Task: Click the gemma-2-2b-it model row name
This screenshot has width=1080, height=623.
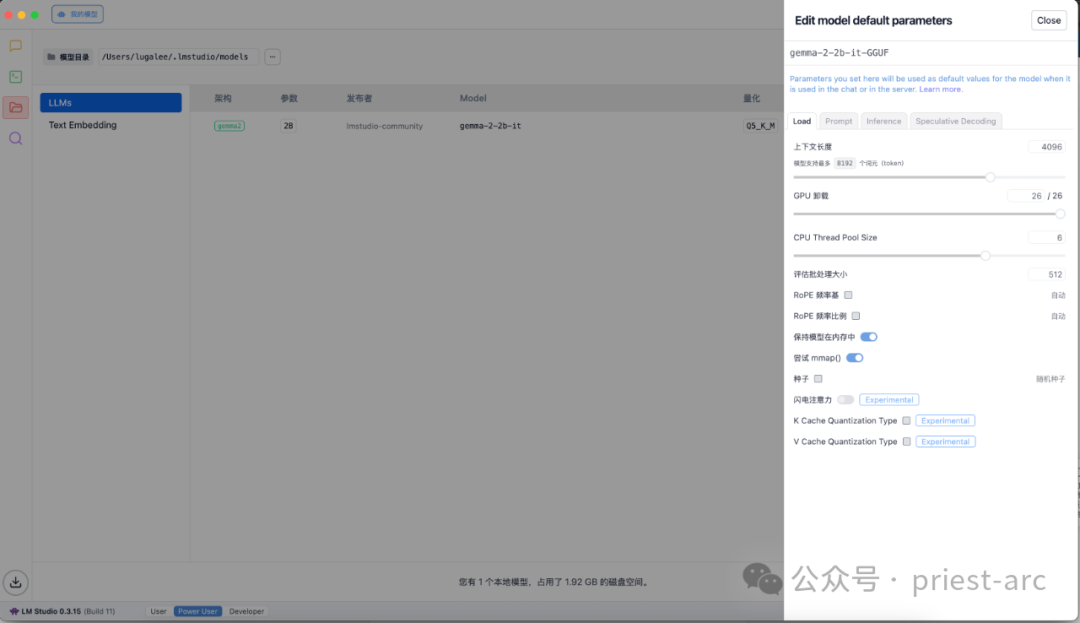Action: pos(490,126)
